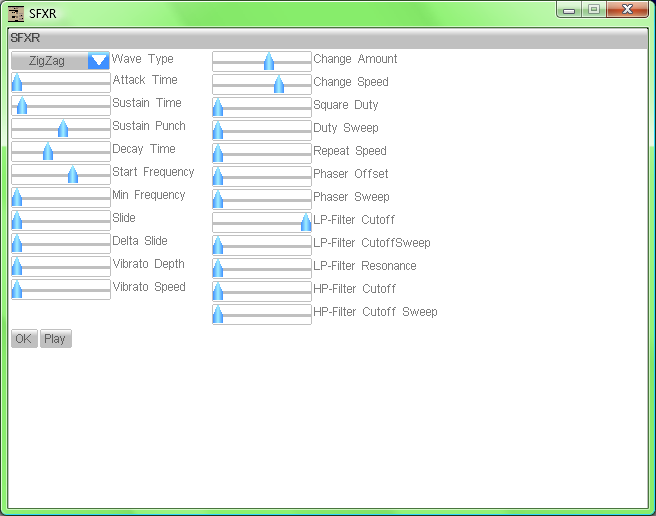The image size is (656, 516).
Task: Click the Slide slider
Action: (x=61, y=221)
